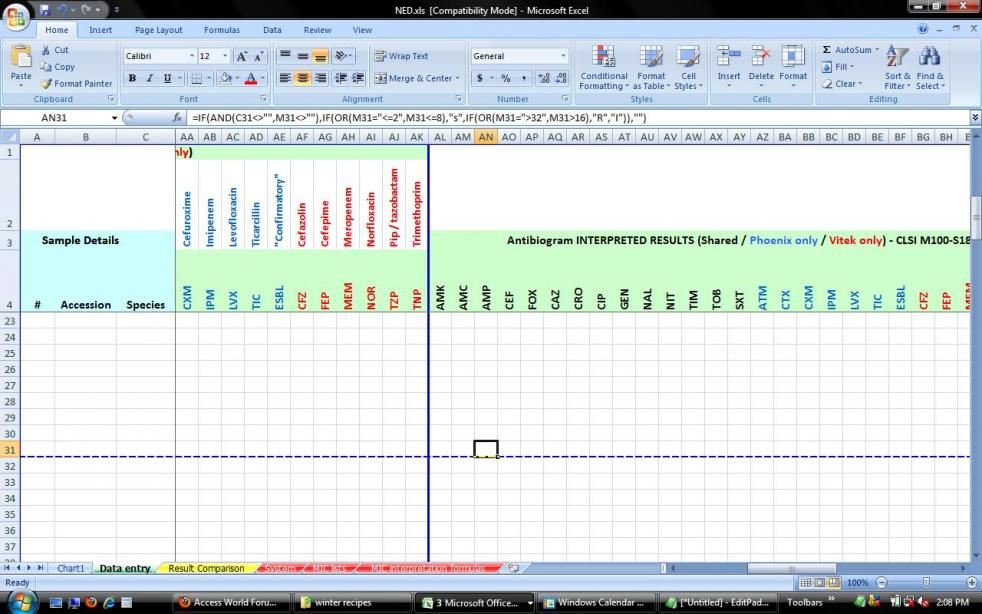Open the Name Box dropdown beside AN31

click(114, 118)
